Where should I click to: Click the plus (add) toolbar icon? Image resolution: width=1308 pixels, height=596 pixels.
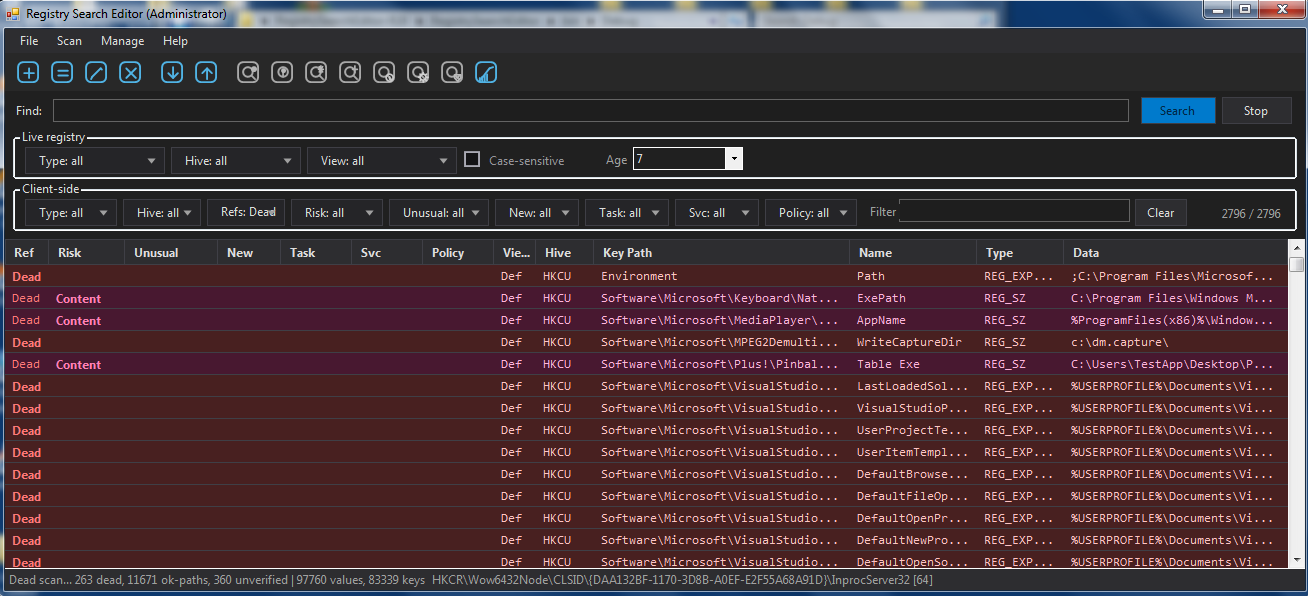click(29, 72)
